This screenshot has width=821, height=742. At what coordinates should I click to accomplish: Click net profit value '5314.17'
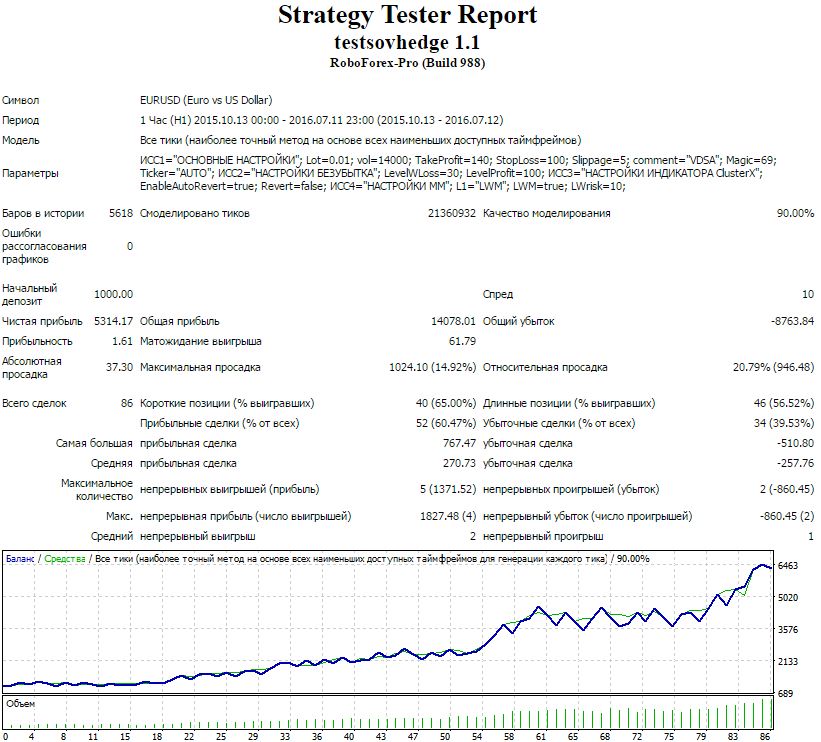[x=114, y=321]
